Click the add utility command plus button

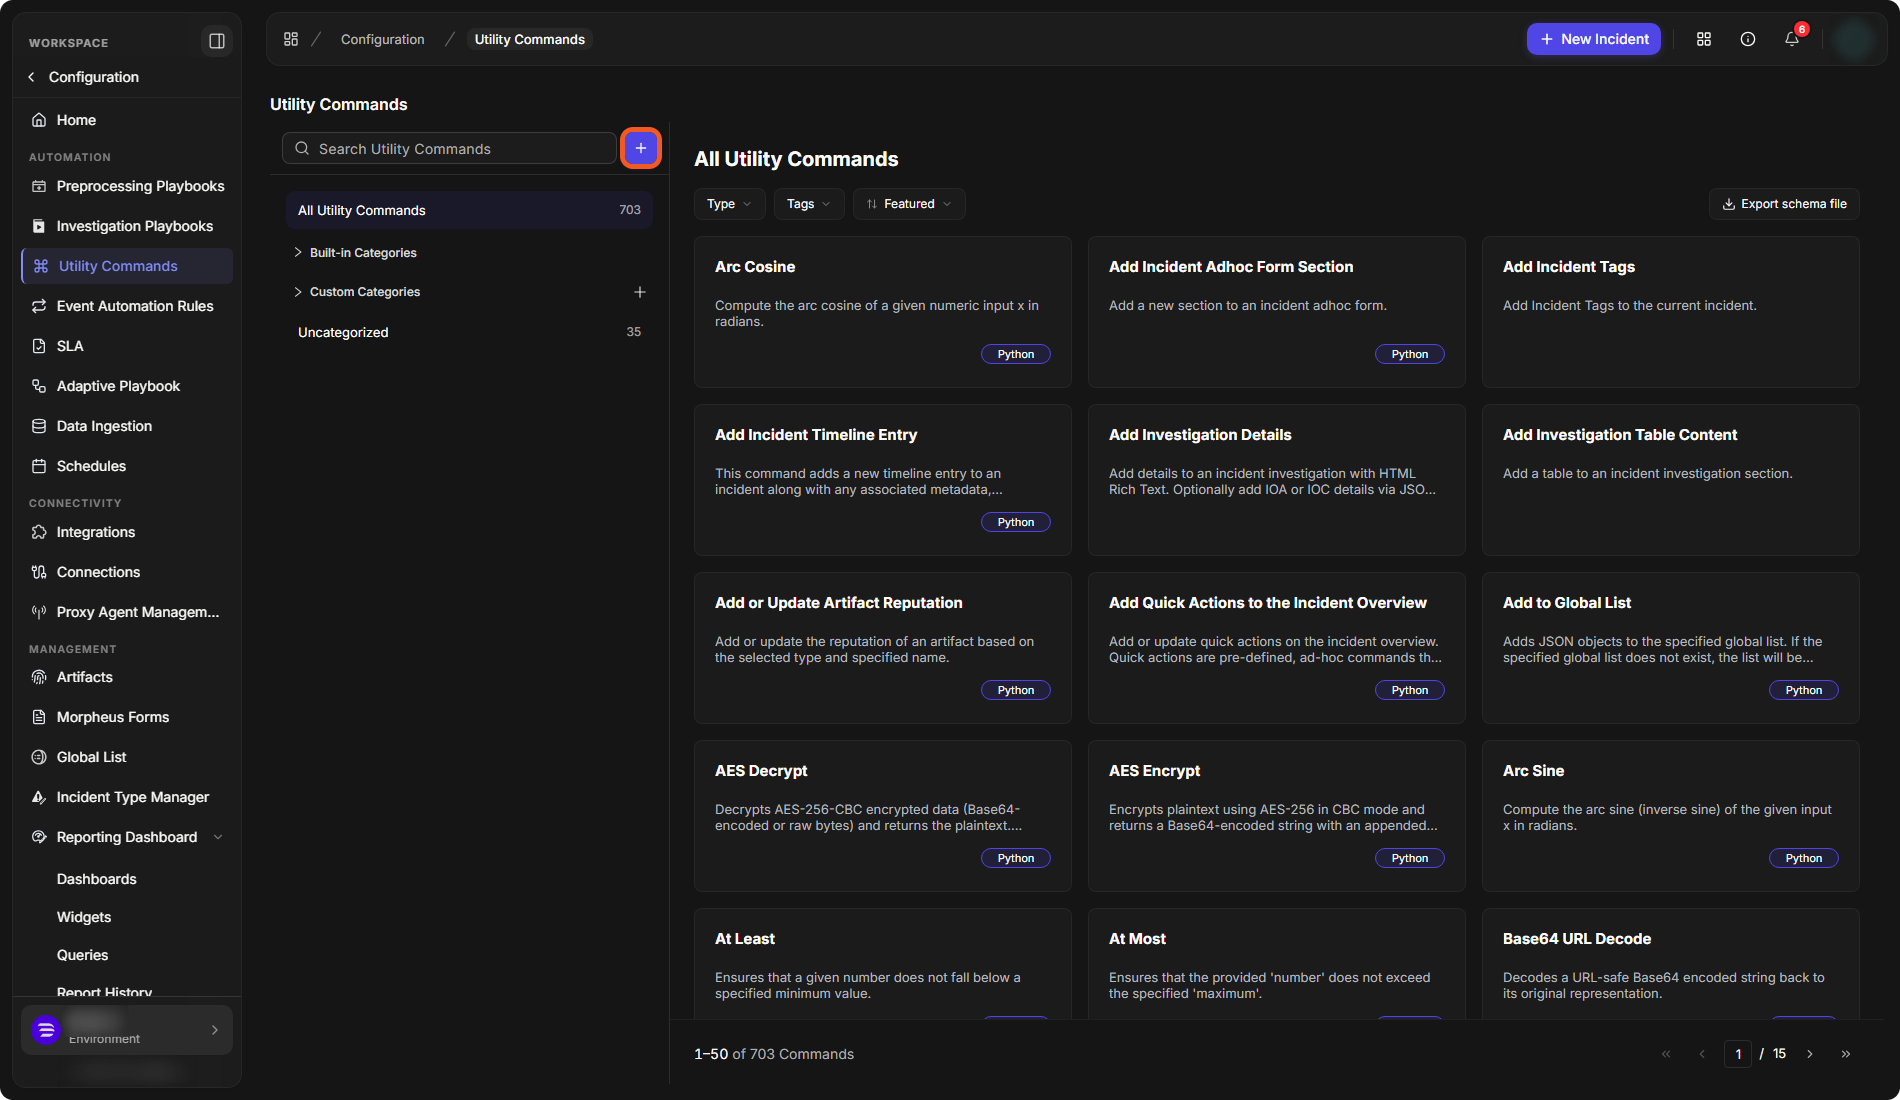(x=641, y=148)
